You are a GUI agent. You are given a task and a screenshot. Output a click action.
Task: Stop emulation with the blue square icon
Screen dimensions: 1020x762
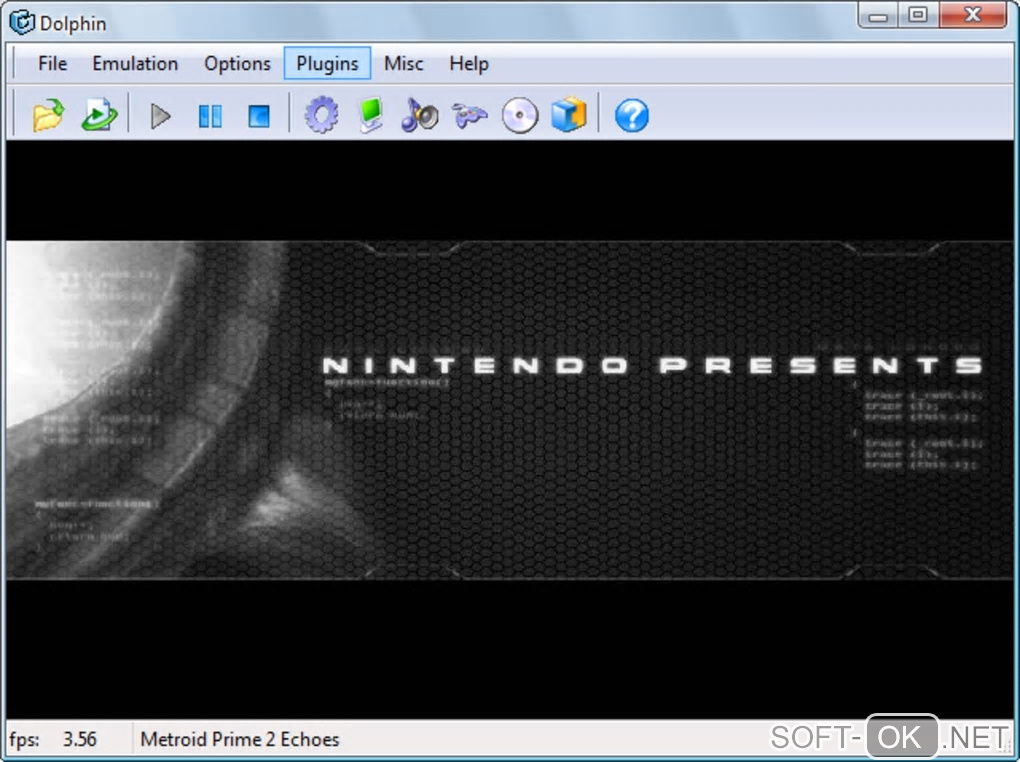coord(259,116)
